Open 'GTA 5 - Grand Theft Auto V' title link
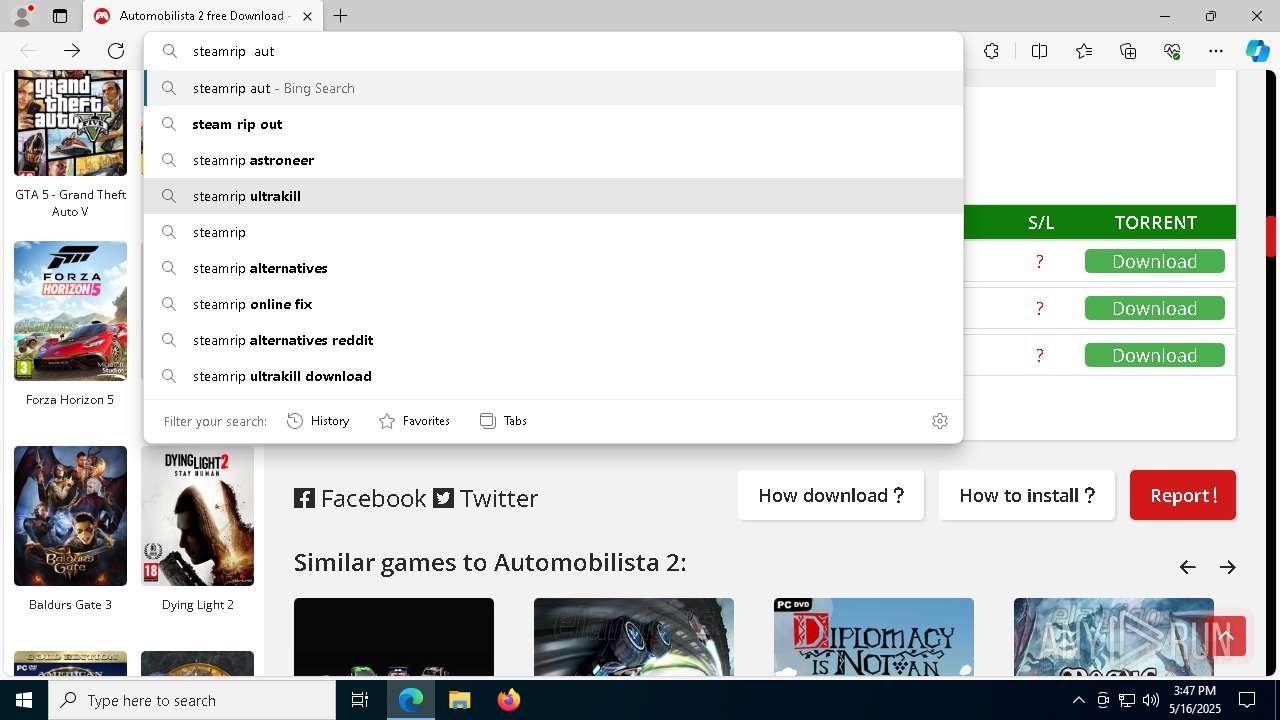Image resolution: width=1280 pixels, height=720 pixels. point(70,203)
